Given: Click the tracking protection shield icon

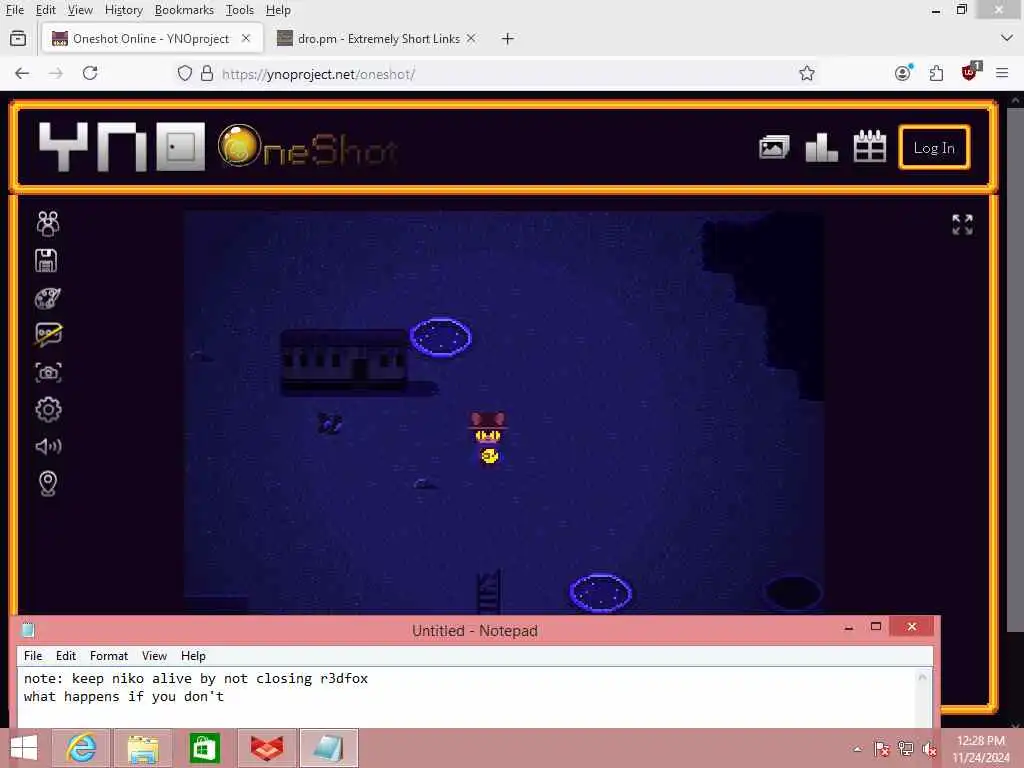Looking at the screenshot, I should pyautogui.click(x=185, y=73).
